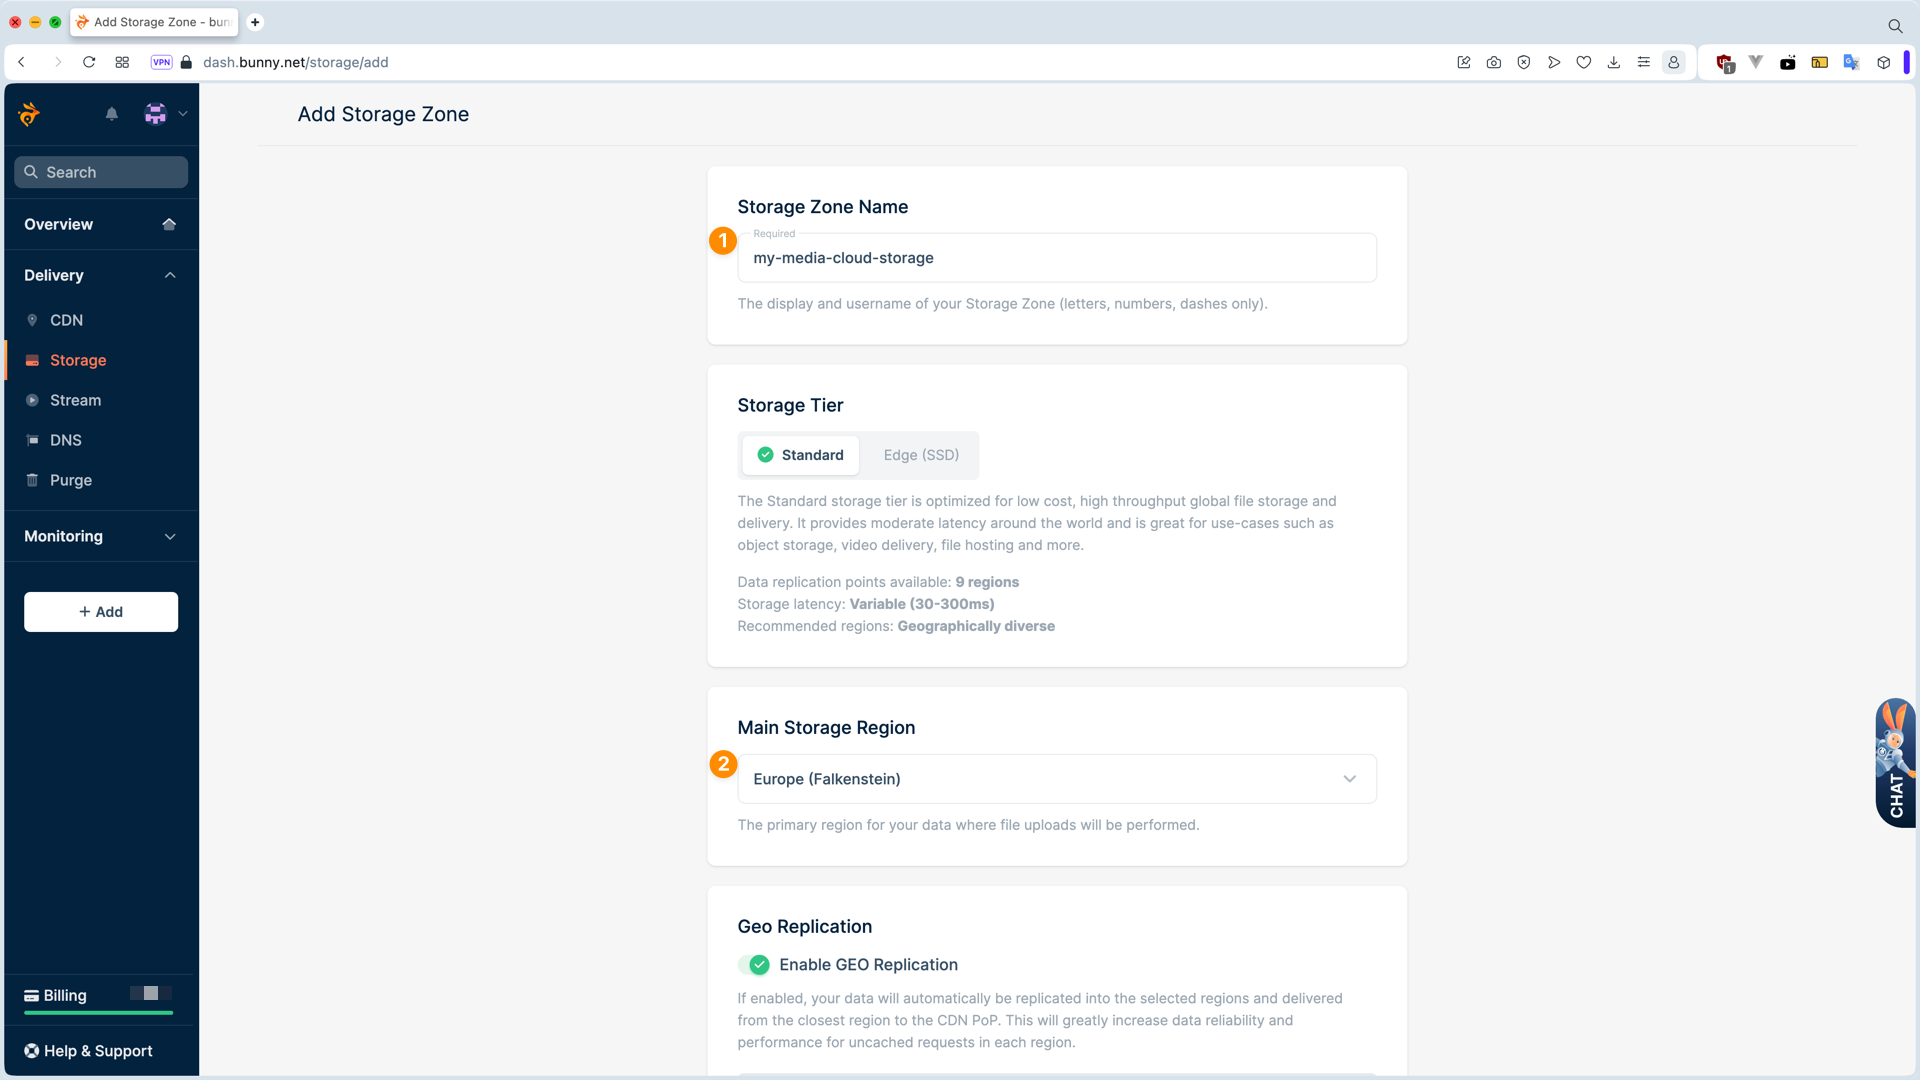The image size is (1920, 1080).
Task: Open the bunny CHAT widget
Action: click(x=1896, y=763)
